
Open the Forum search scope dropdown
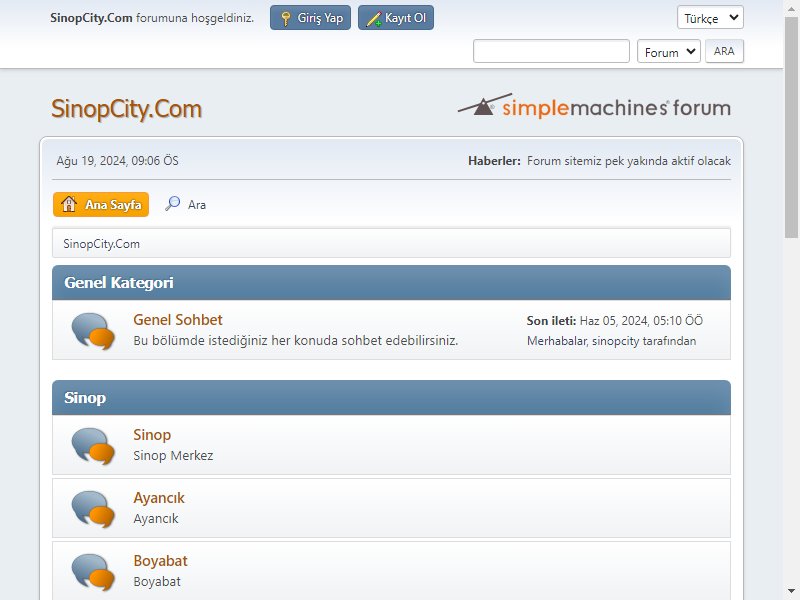(x=668, y=52)
